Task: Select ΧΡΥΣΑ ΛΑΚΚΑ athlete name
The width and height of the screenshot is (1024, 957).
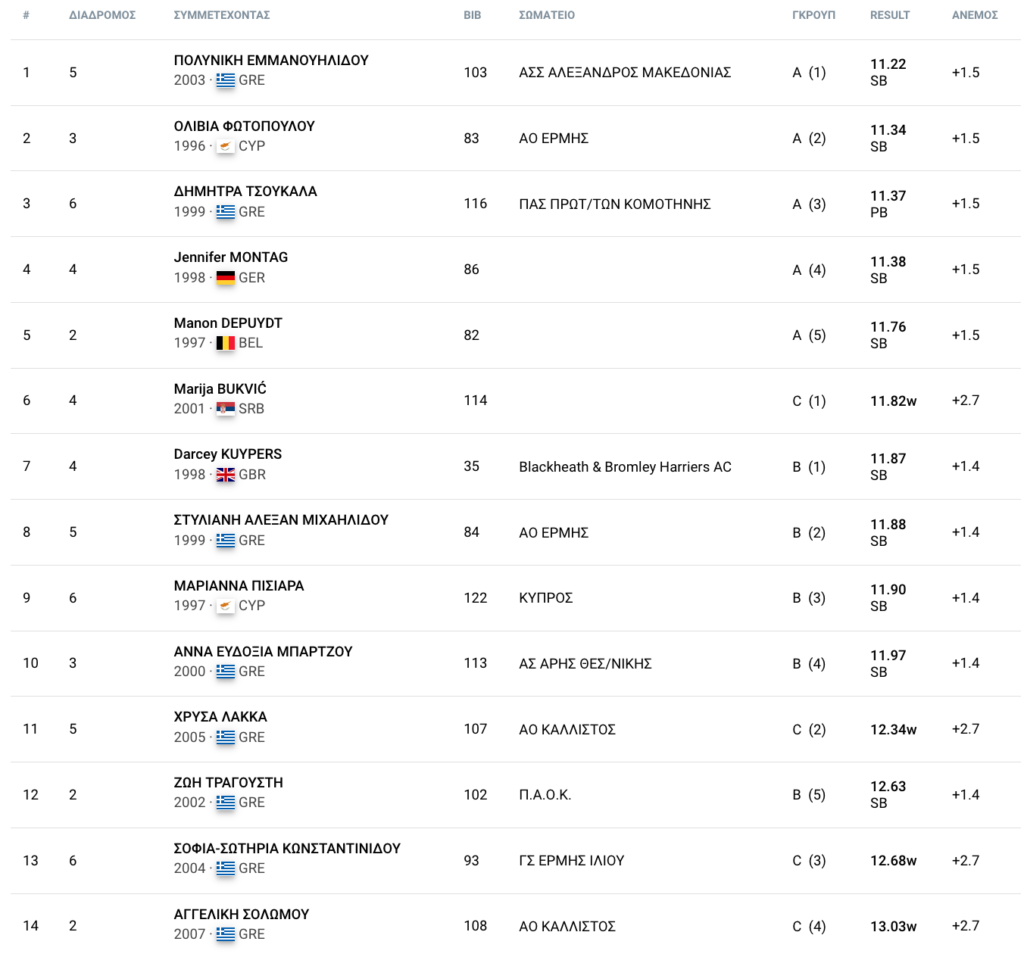Action: point(220,717)
